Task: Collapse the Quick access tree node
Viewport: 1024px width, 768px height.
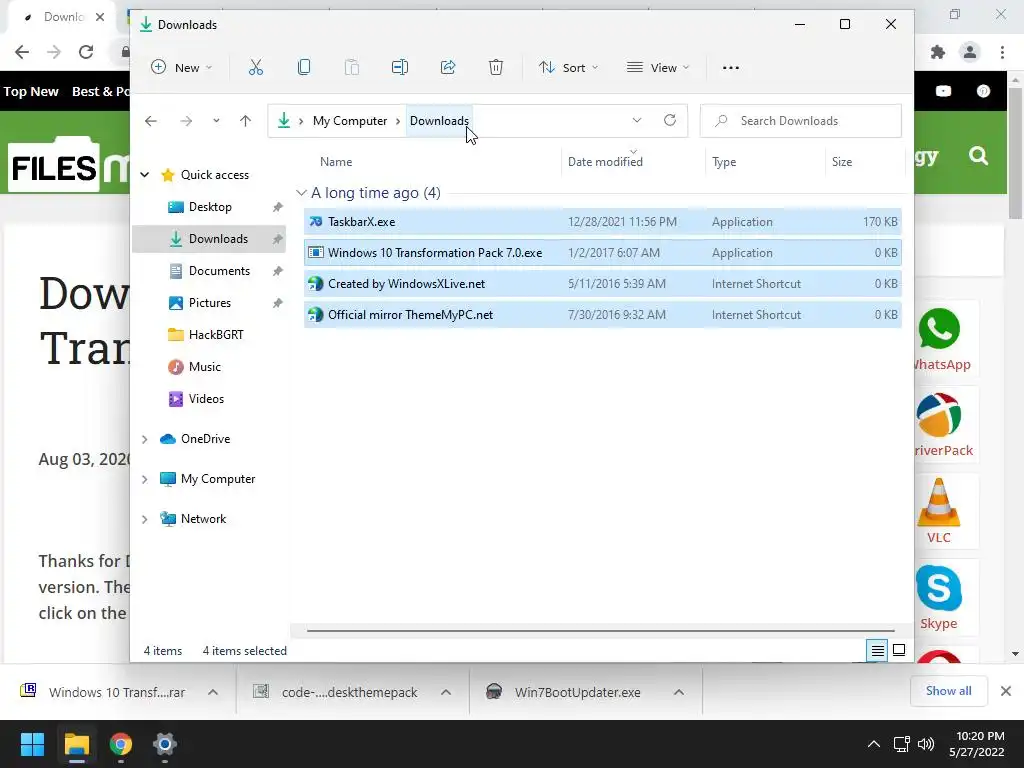Action: coord(145,174)
